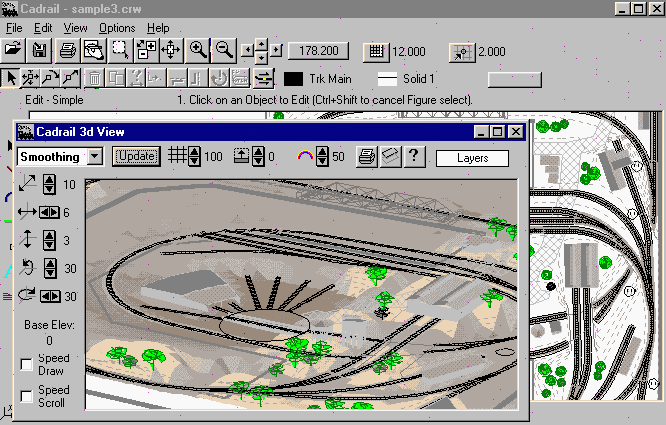Open the Options menu
This screenshot has width=666, height=425.
coord(117,28)
